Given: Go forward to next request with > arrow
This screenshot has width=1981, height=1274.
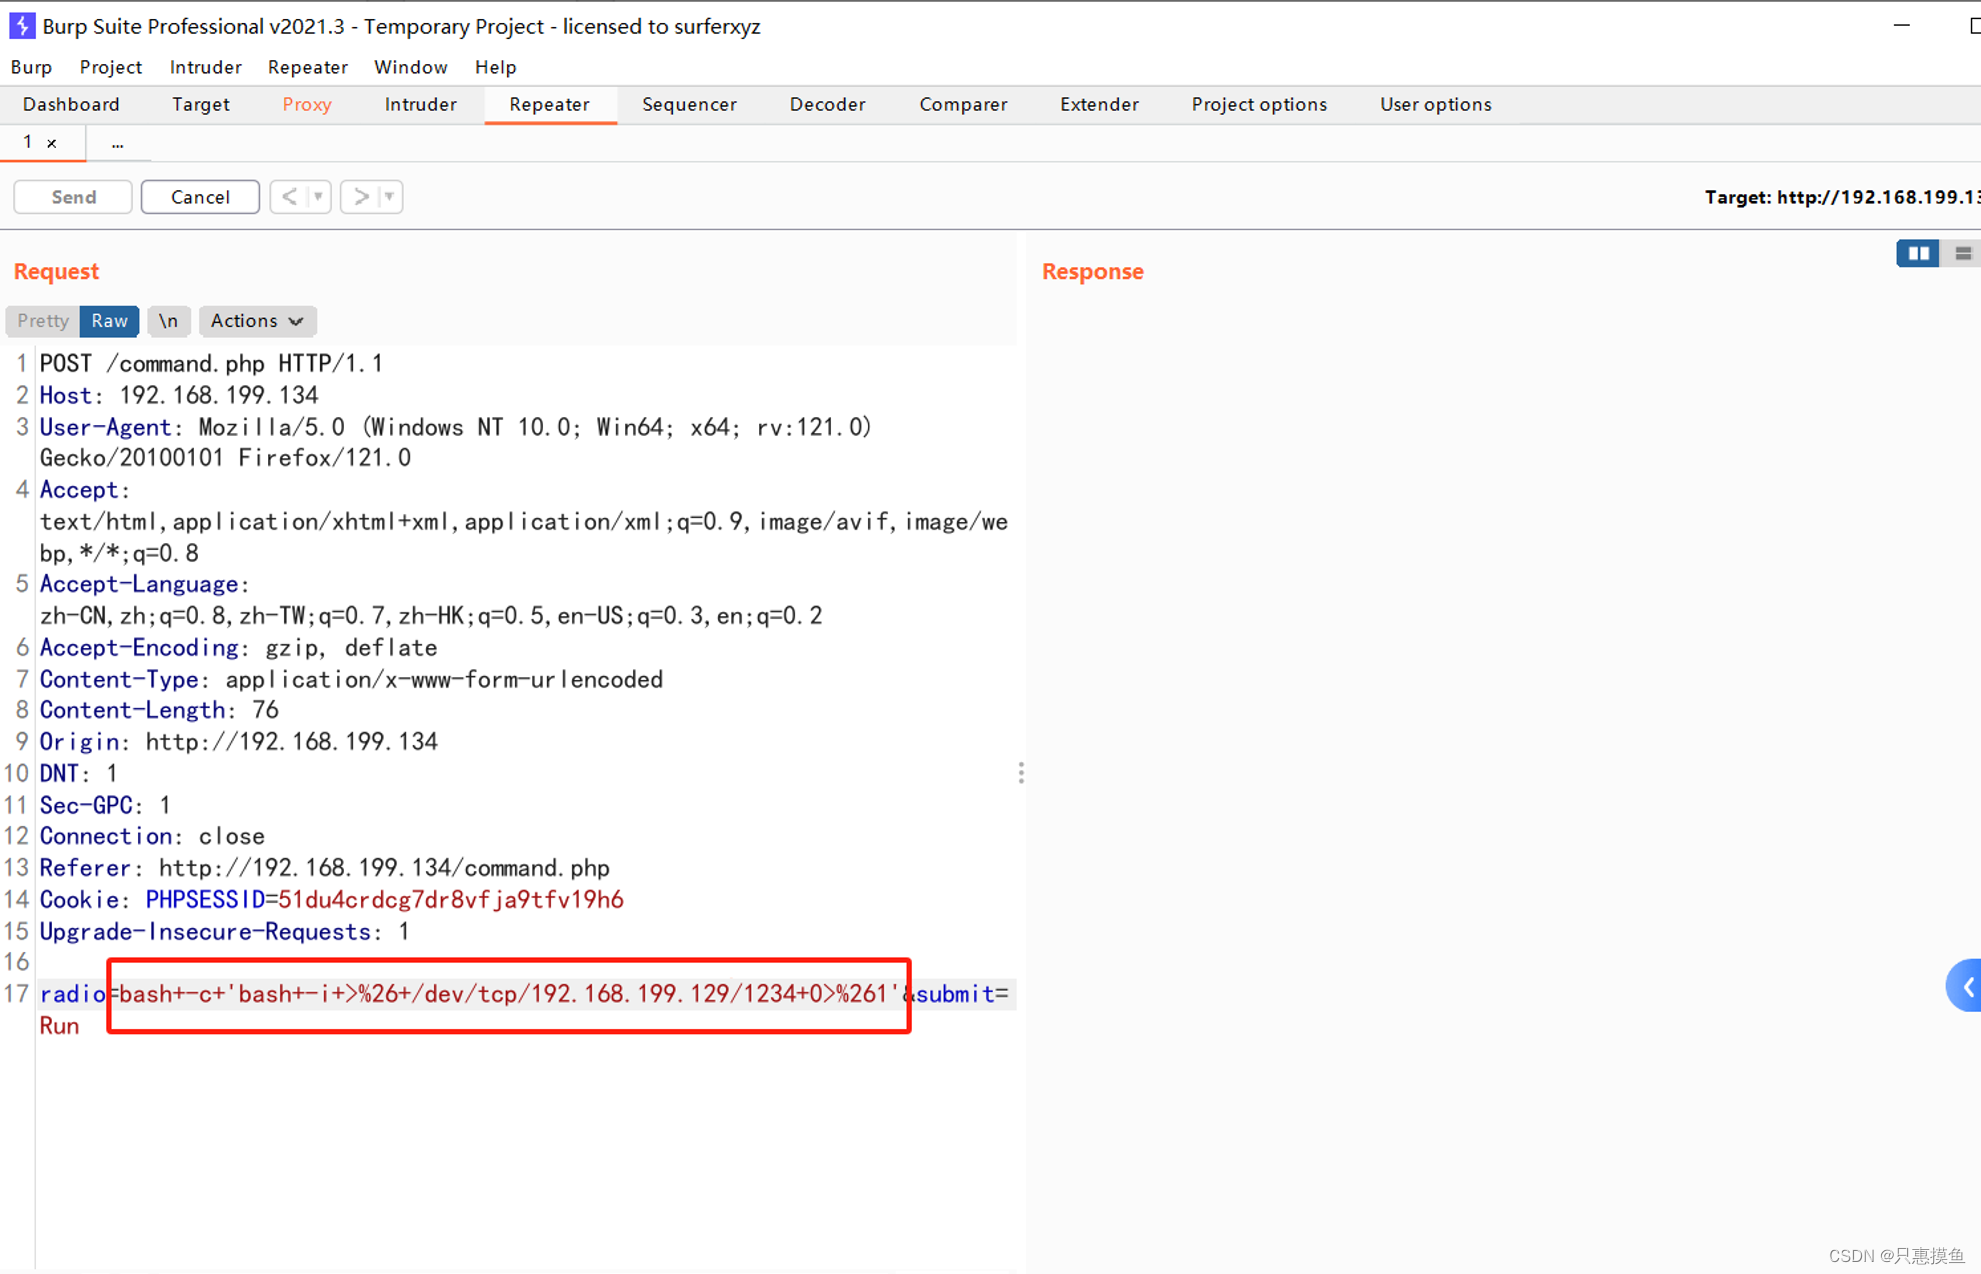Looking at the screenshot, I should point(361,197).
